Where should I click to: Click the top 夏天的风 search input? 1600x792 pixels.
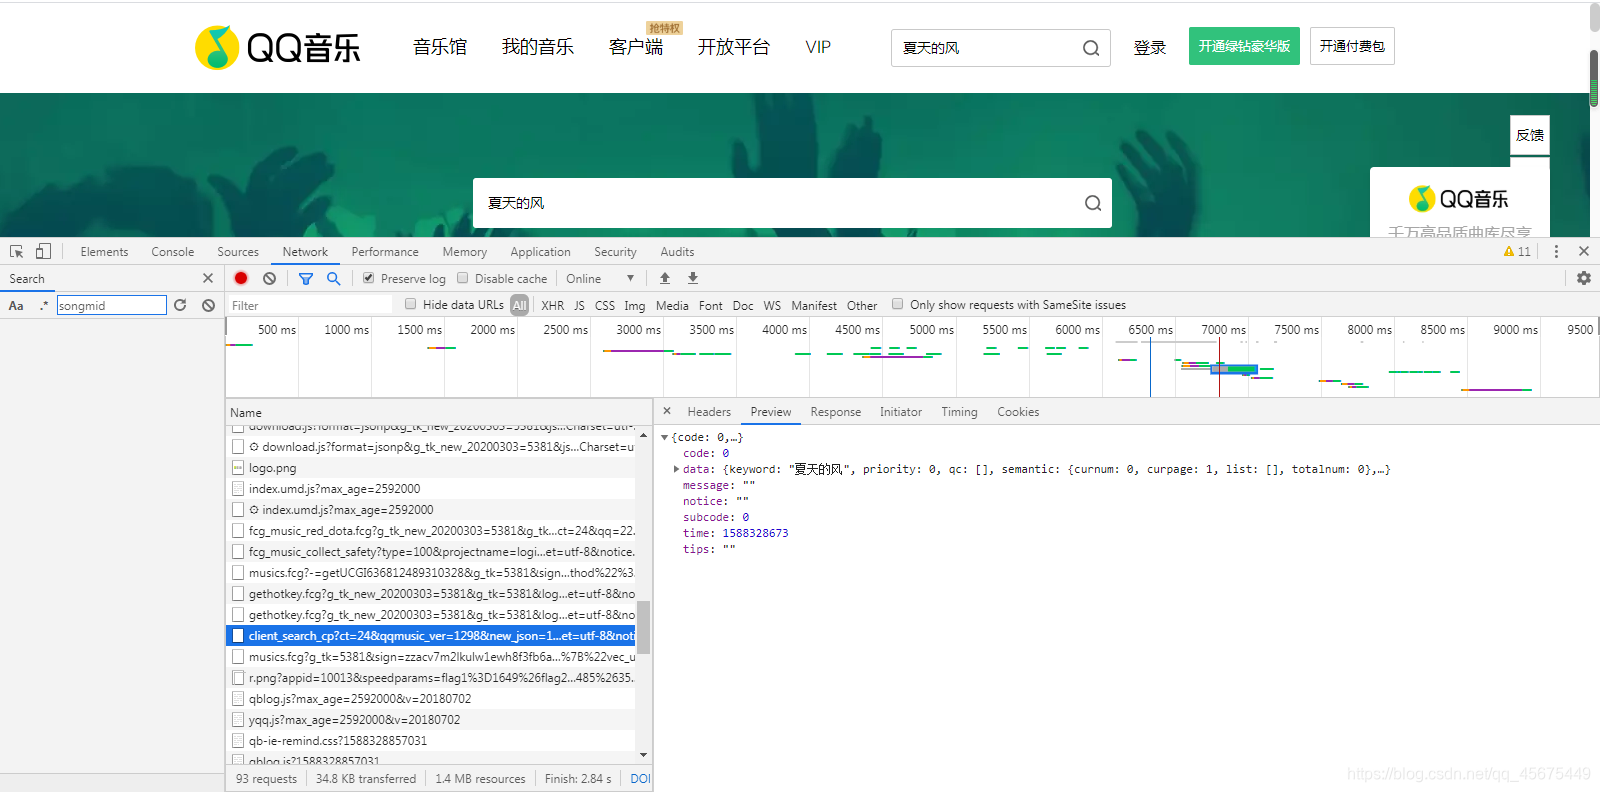click(985, 48)
